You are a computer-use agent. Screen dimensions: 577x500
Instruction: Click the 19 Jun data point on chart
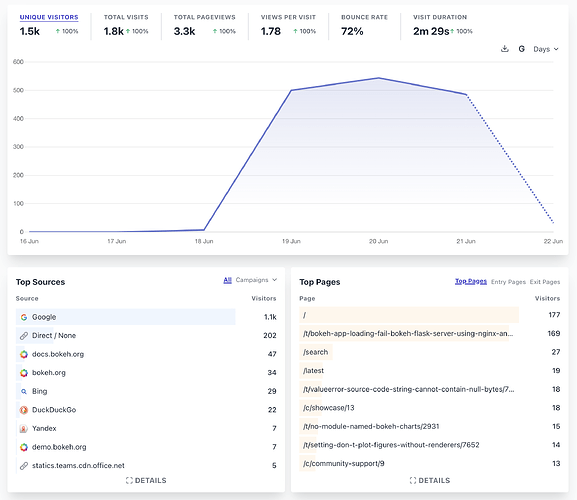click(x=291, y=90)
